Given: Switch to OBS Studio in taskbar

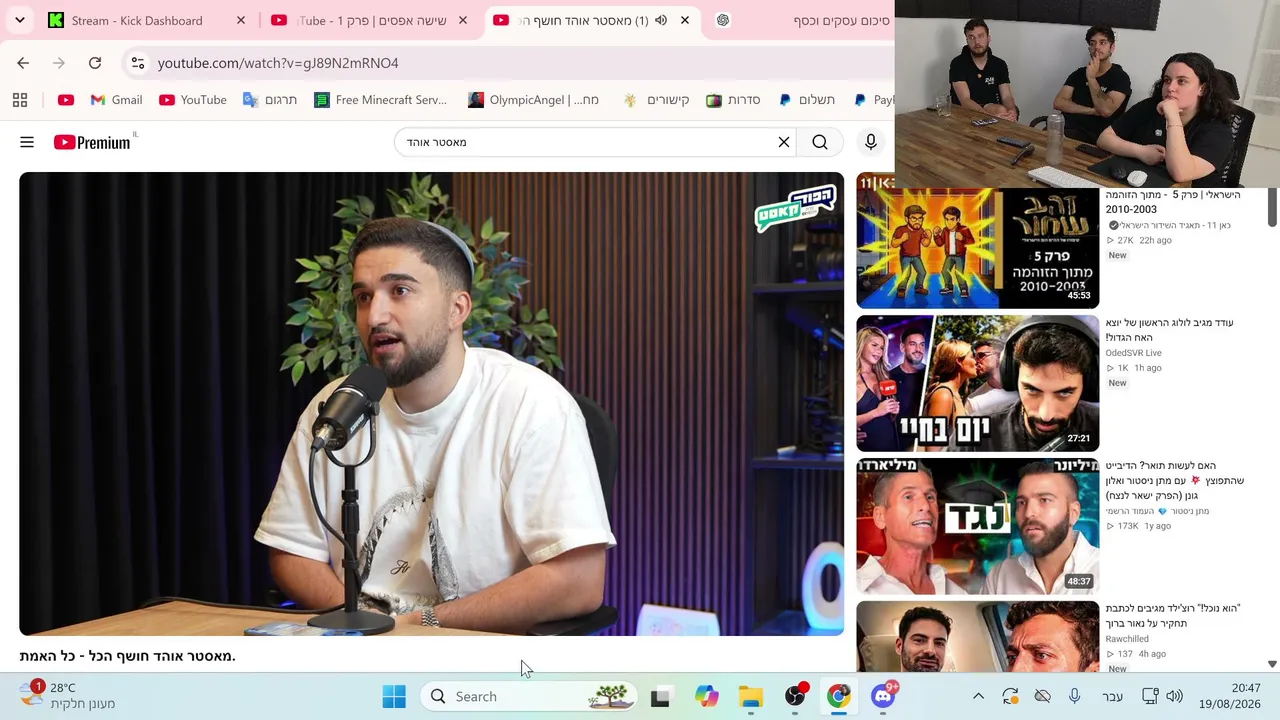Looking at the screenshot, I should click(795, 696).
